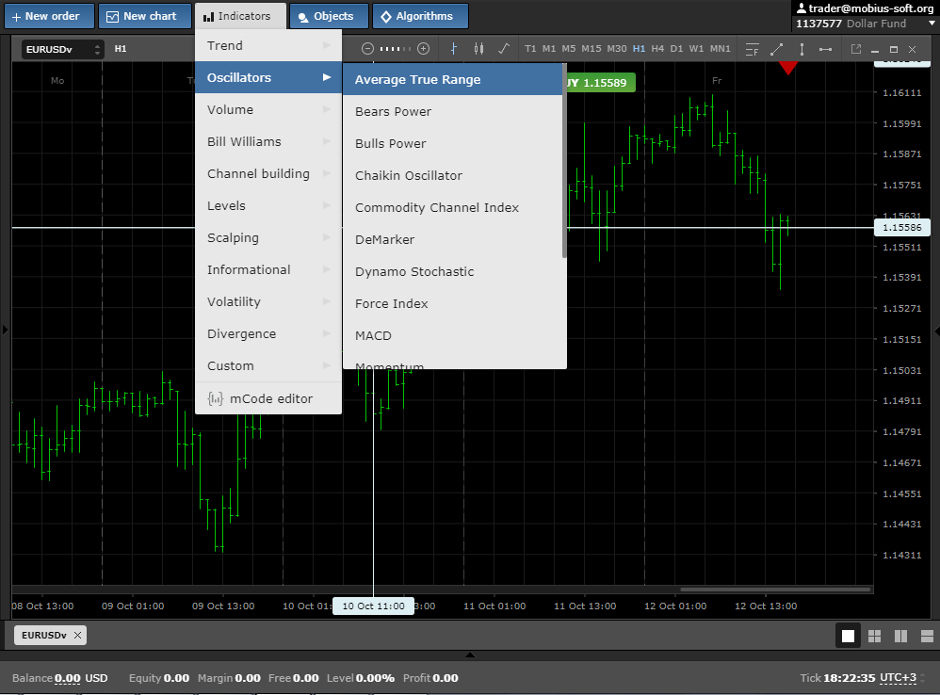The height and width of the screenshot is (695, 940).
Task: Pop the chart out to a new window
Action: tap(855, 49)
